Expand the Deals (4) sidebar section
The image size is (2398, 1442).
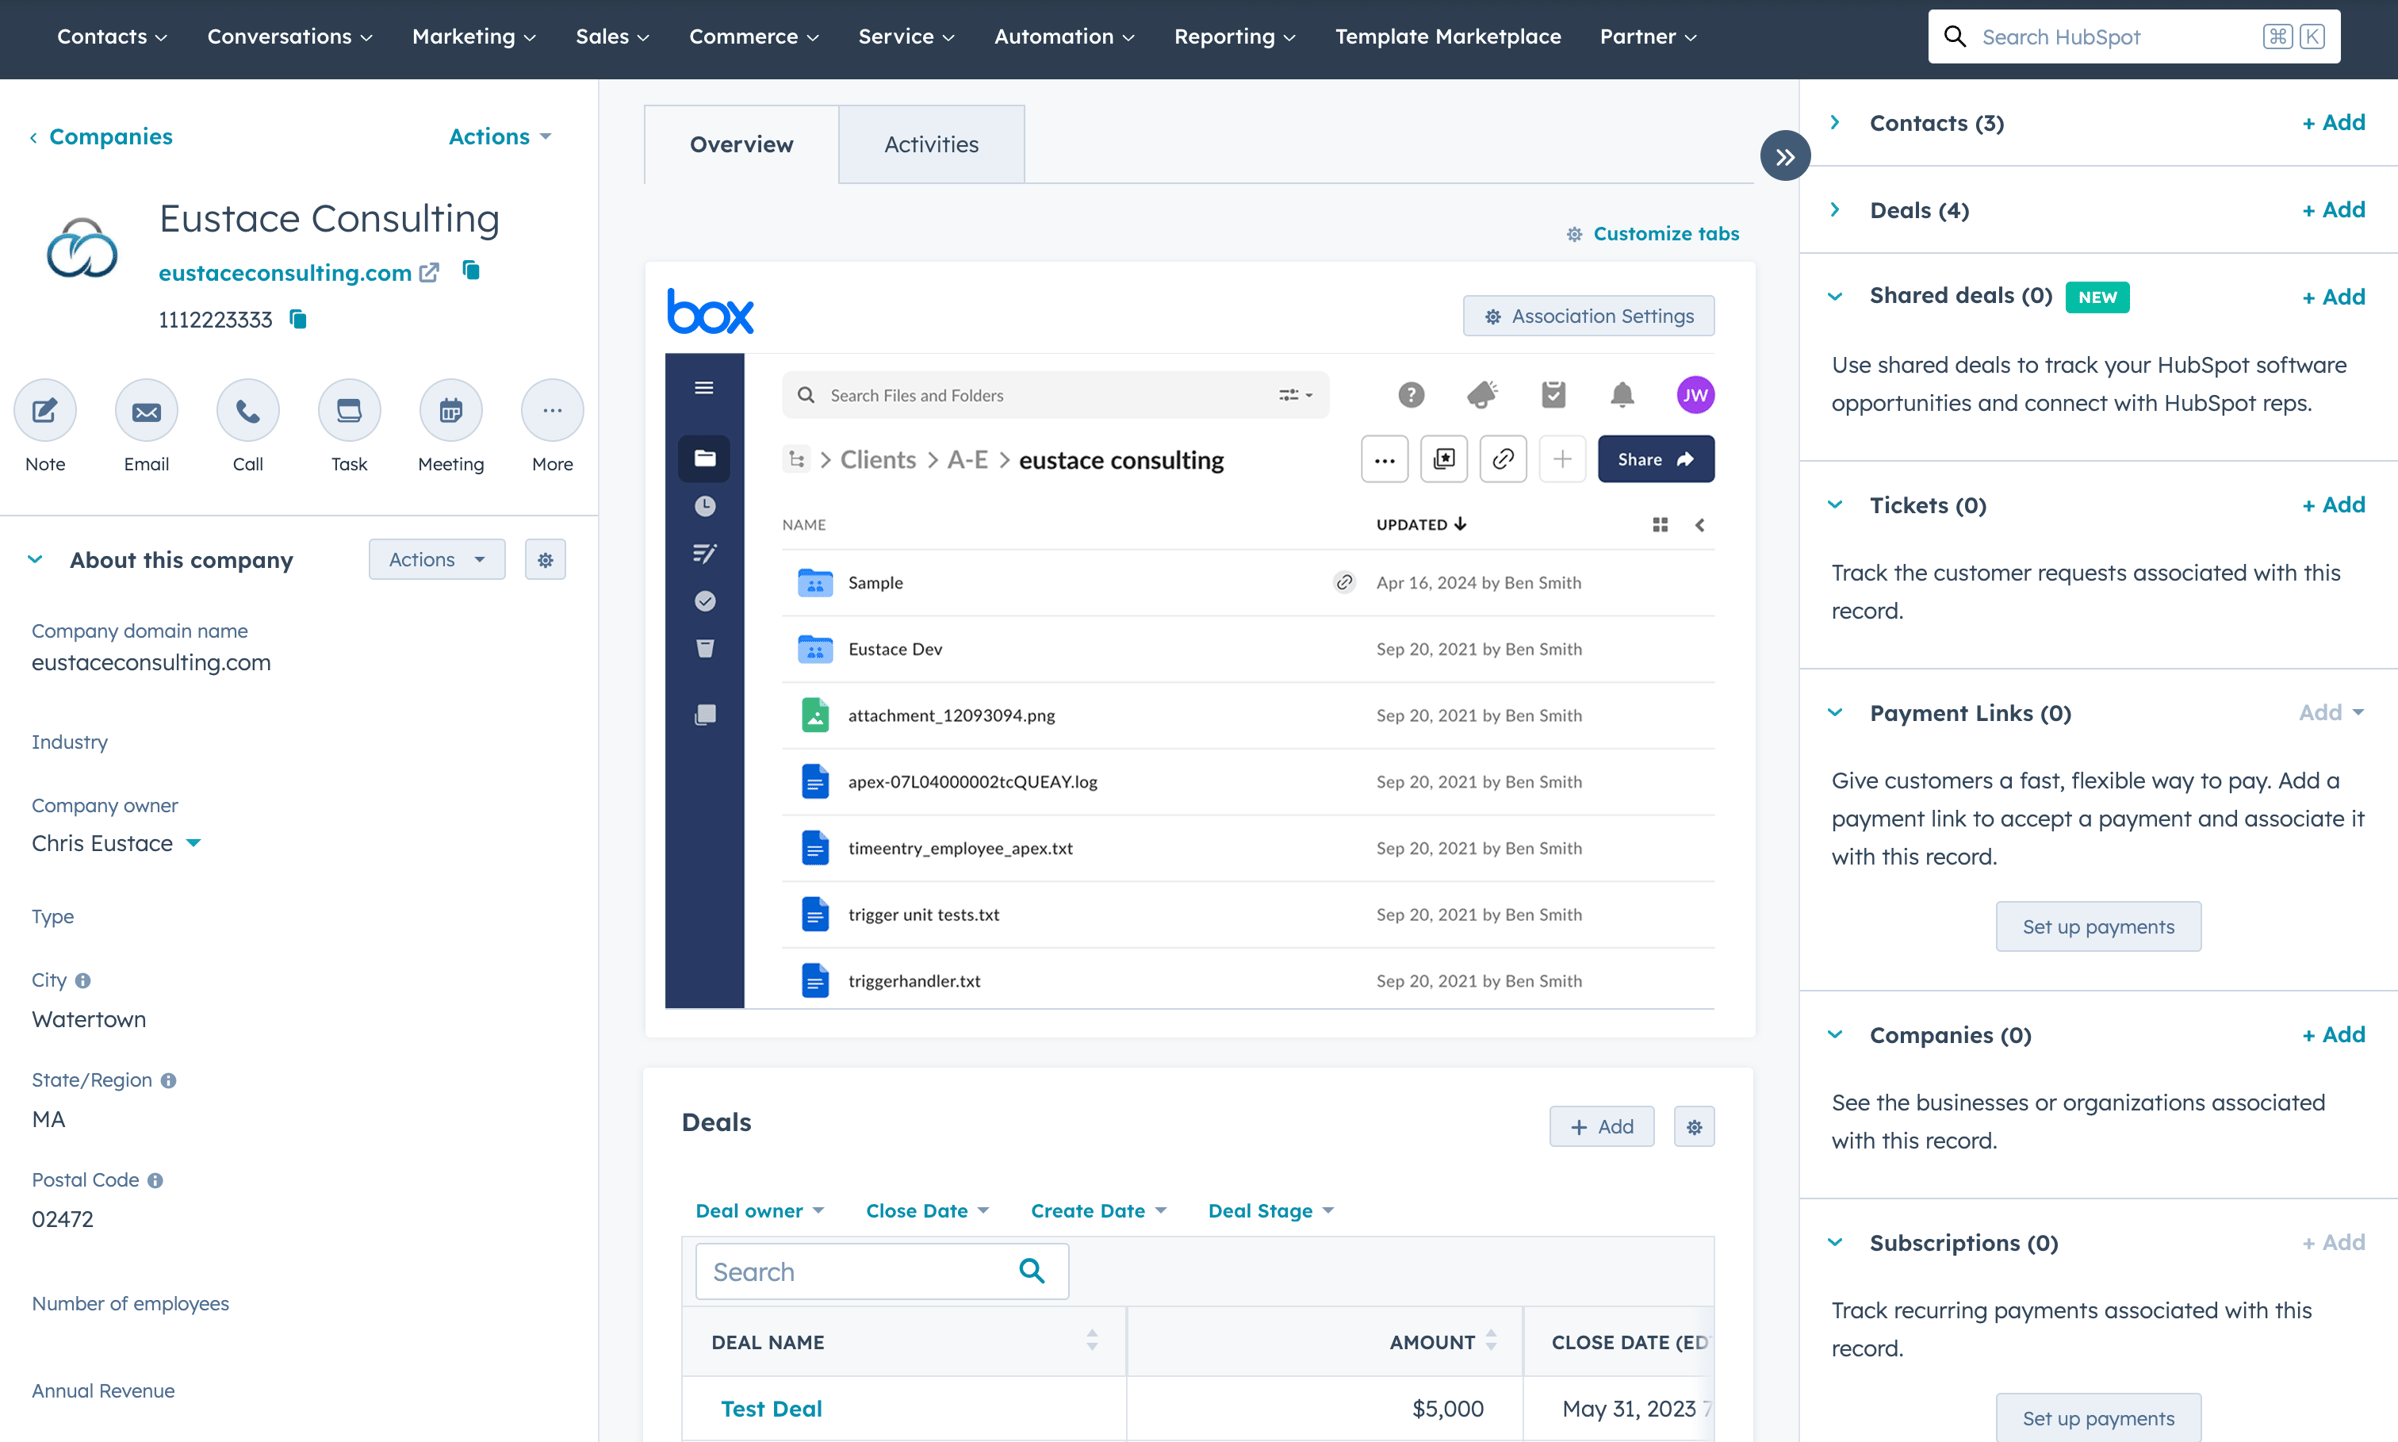click(x=1835, y=209)
